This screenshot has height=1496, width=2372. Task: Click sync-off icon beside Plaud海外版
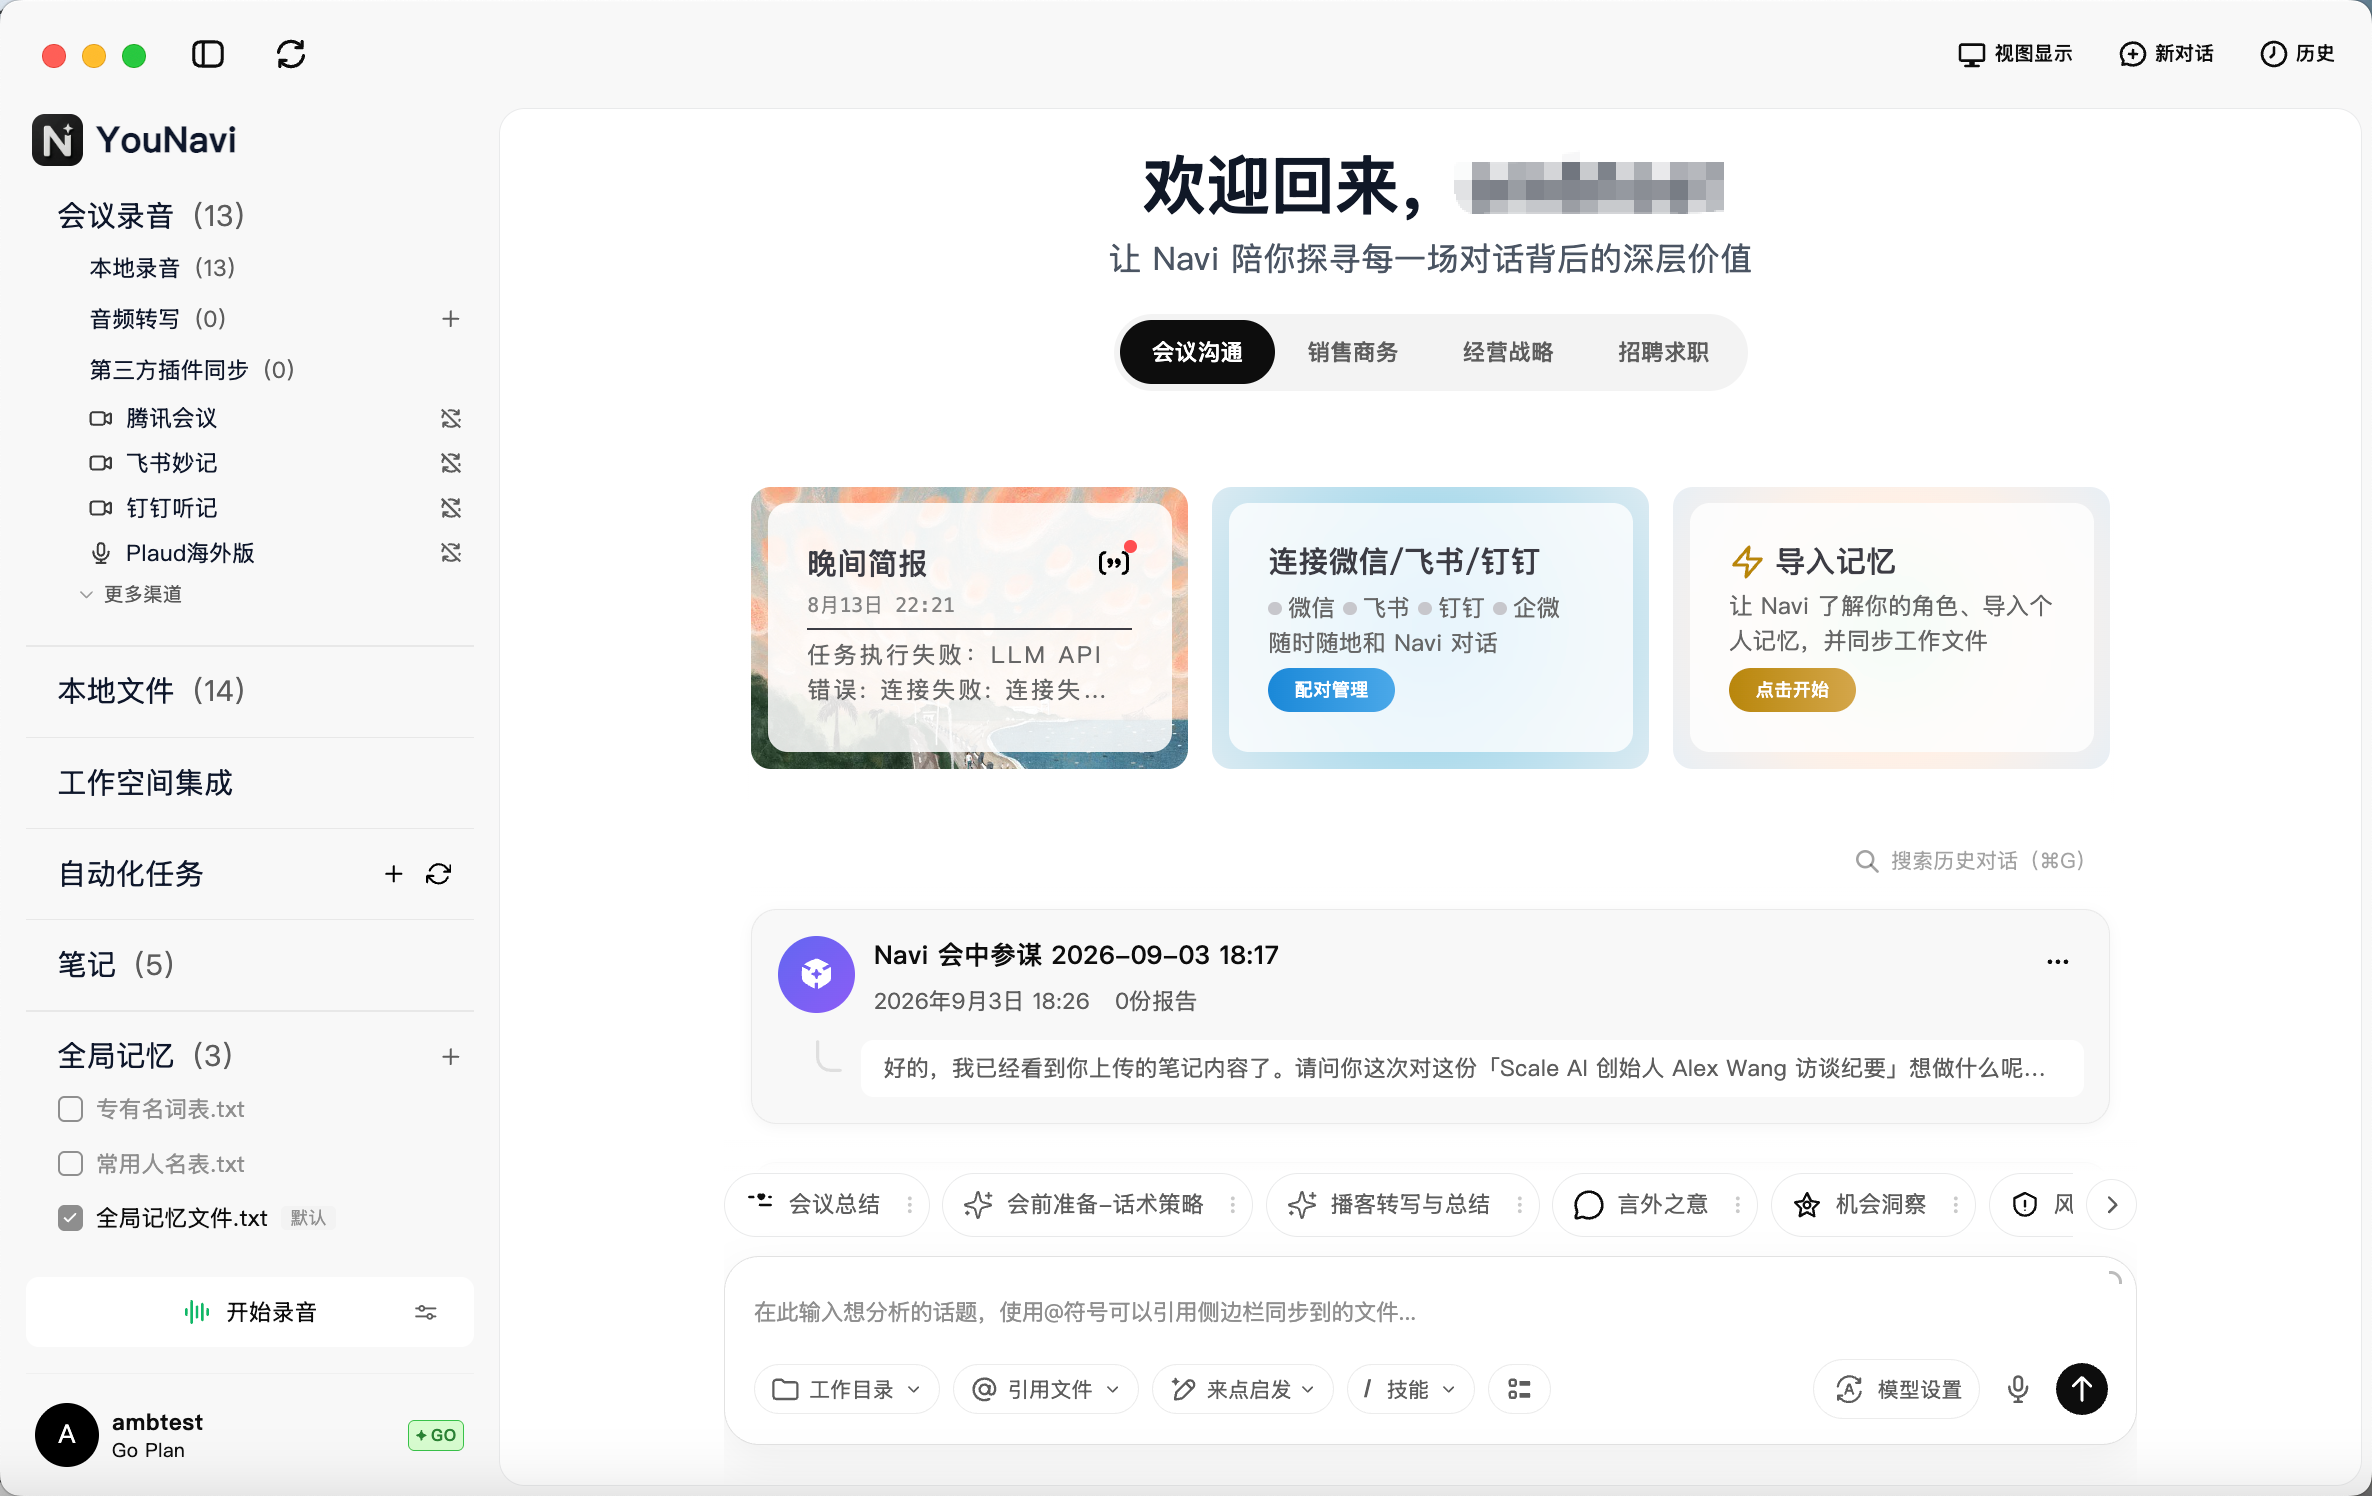(451, 553)
